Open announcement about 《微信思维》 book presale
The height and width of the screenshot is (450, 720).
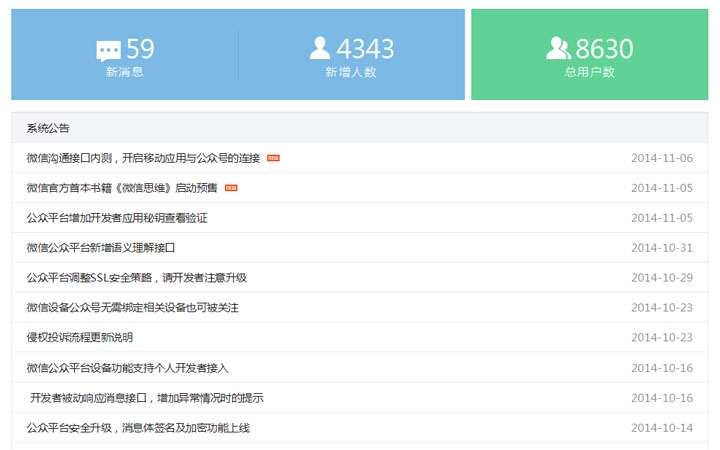122,188
